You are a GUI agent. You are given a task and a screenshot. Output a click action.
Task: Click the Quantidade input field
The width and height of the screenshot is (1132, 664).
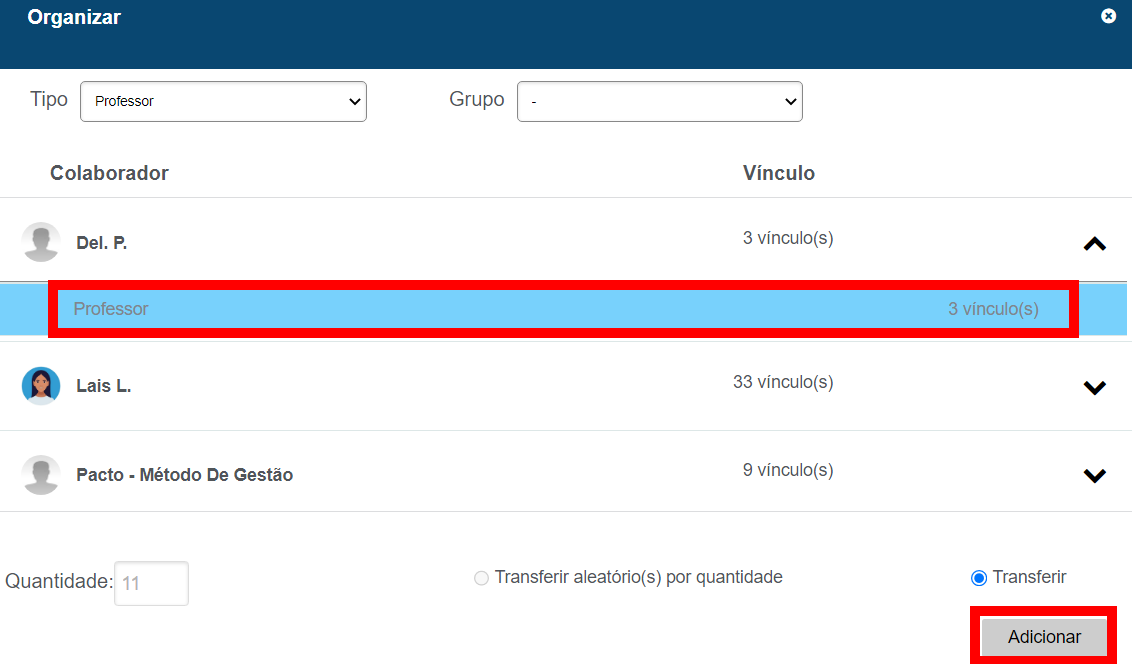click(x=151, y=583)
